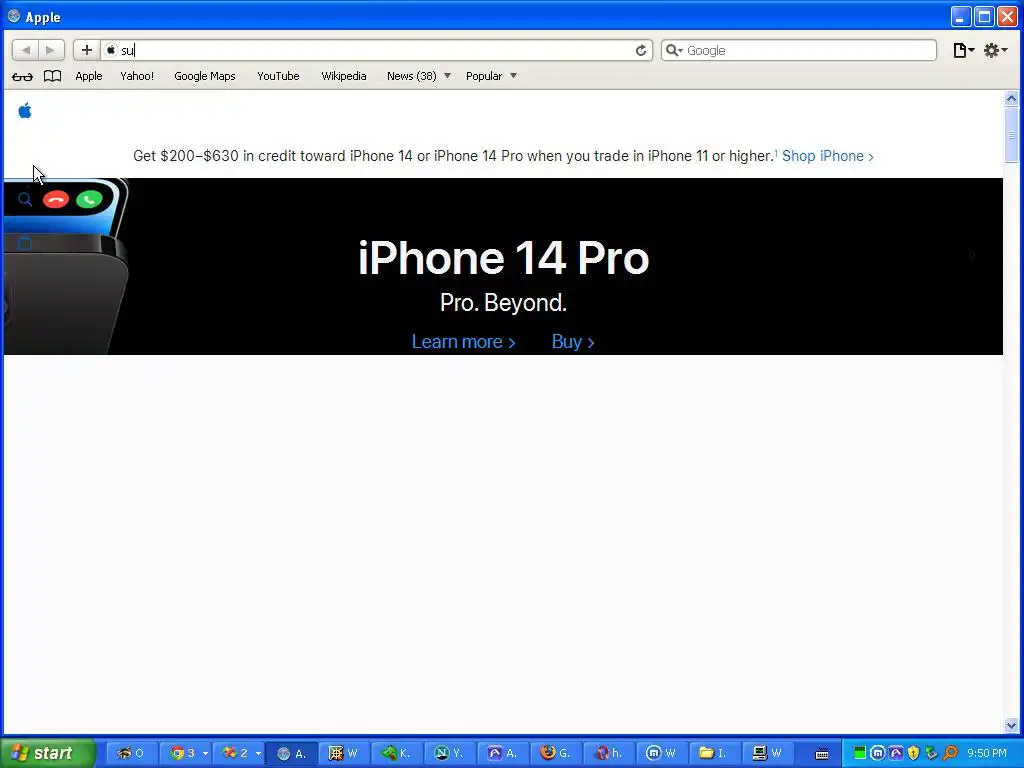Click the Google search magnifier dropdown
1024x768 pixels.
(674, 50)
